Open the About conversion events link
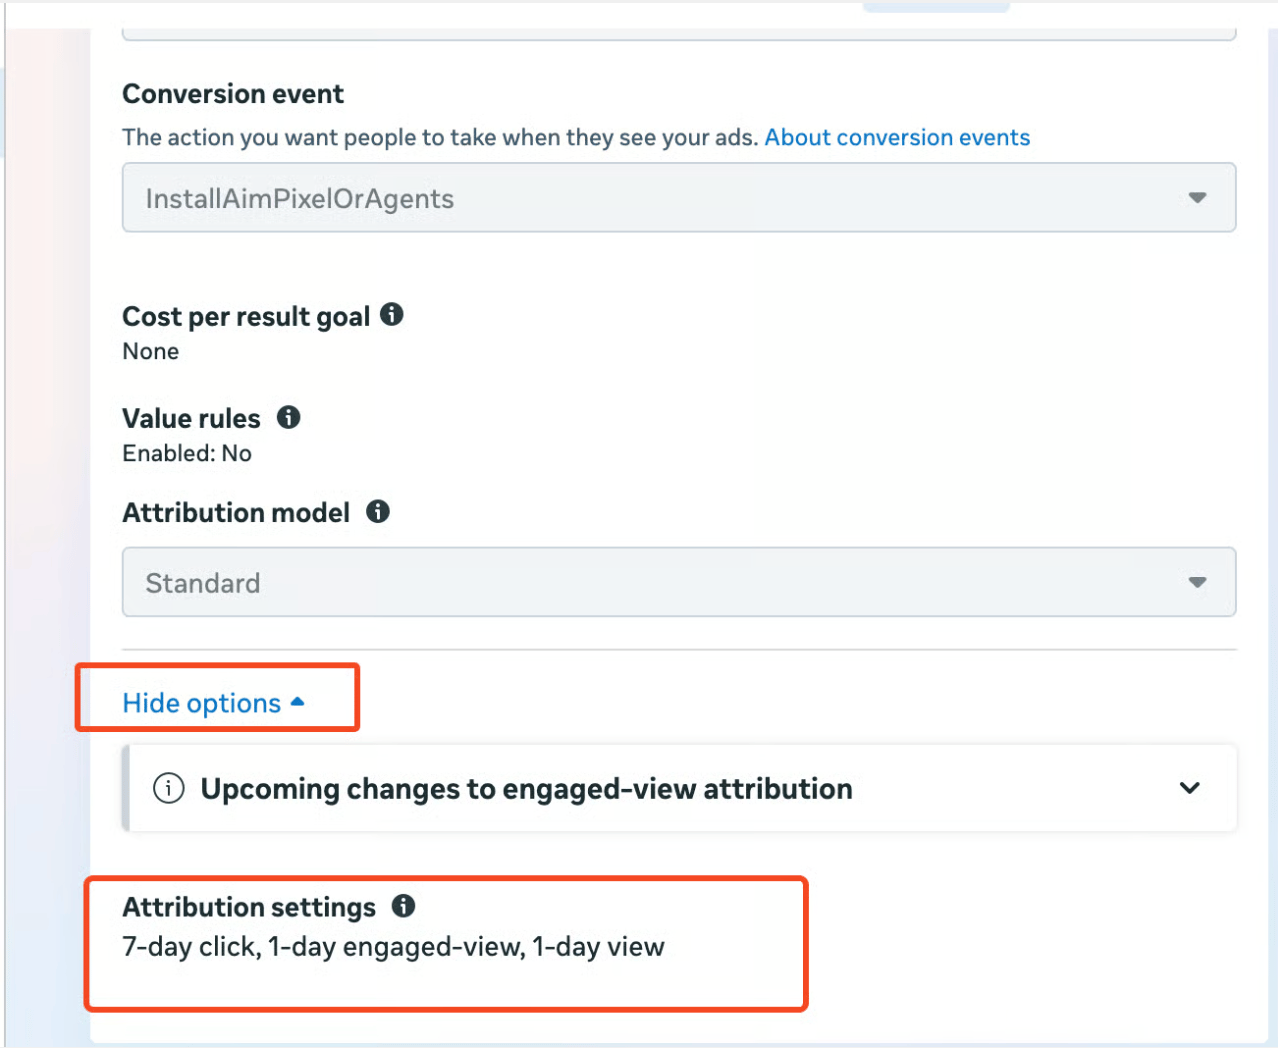The height and width of the screenshot is (1048, 1278). pos(897,137)
